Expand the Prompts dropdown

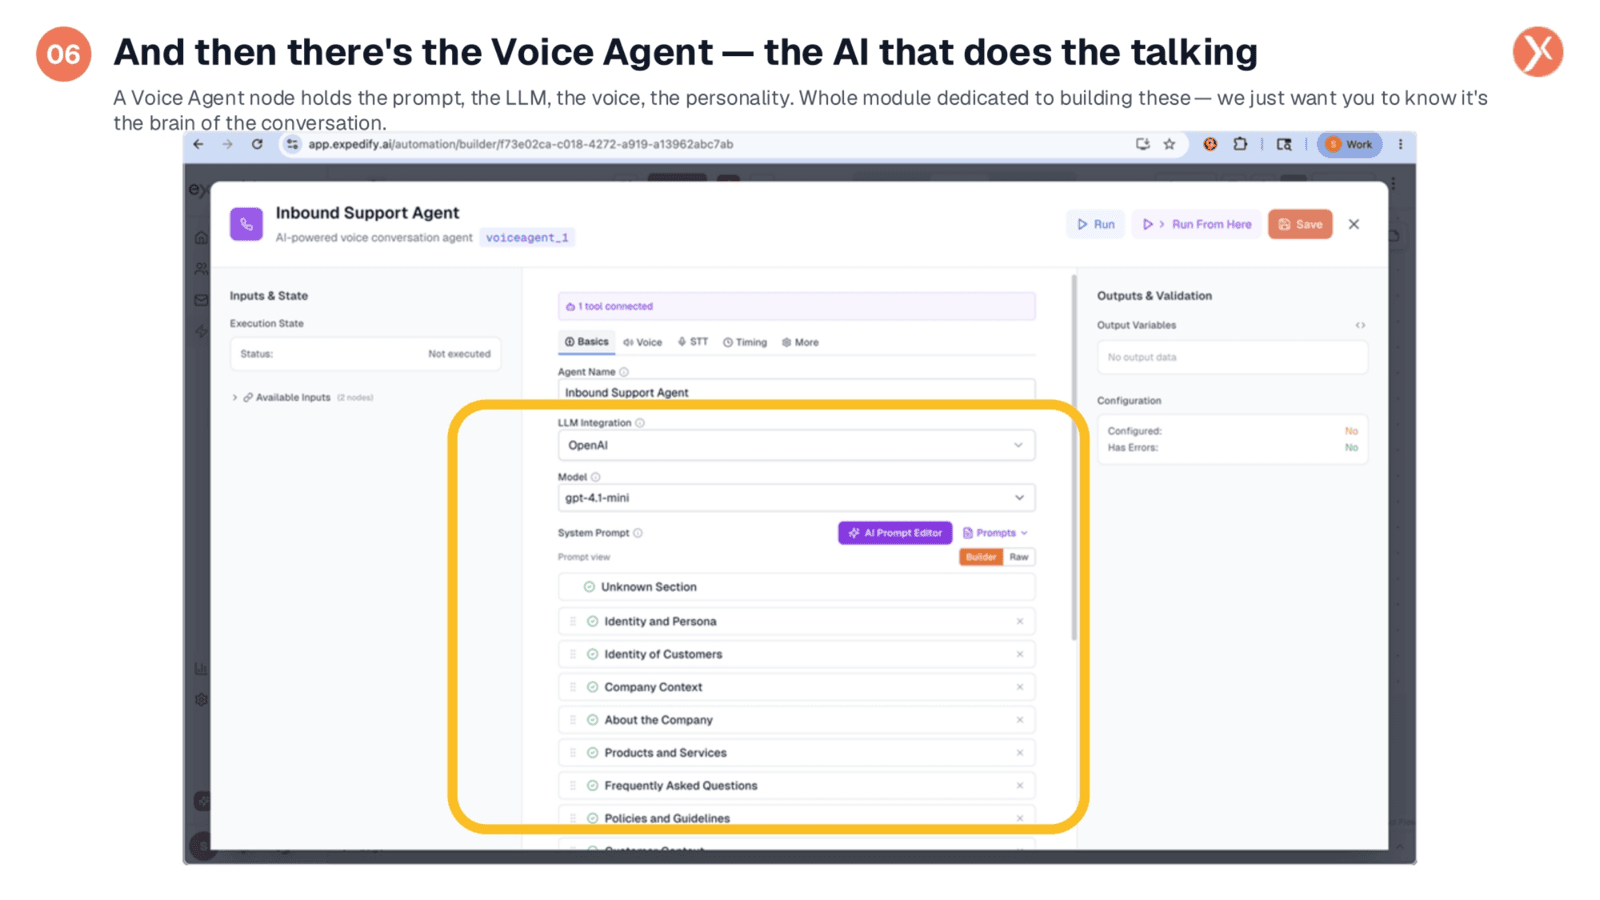[x=995, y=533]
